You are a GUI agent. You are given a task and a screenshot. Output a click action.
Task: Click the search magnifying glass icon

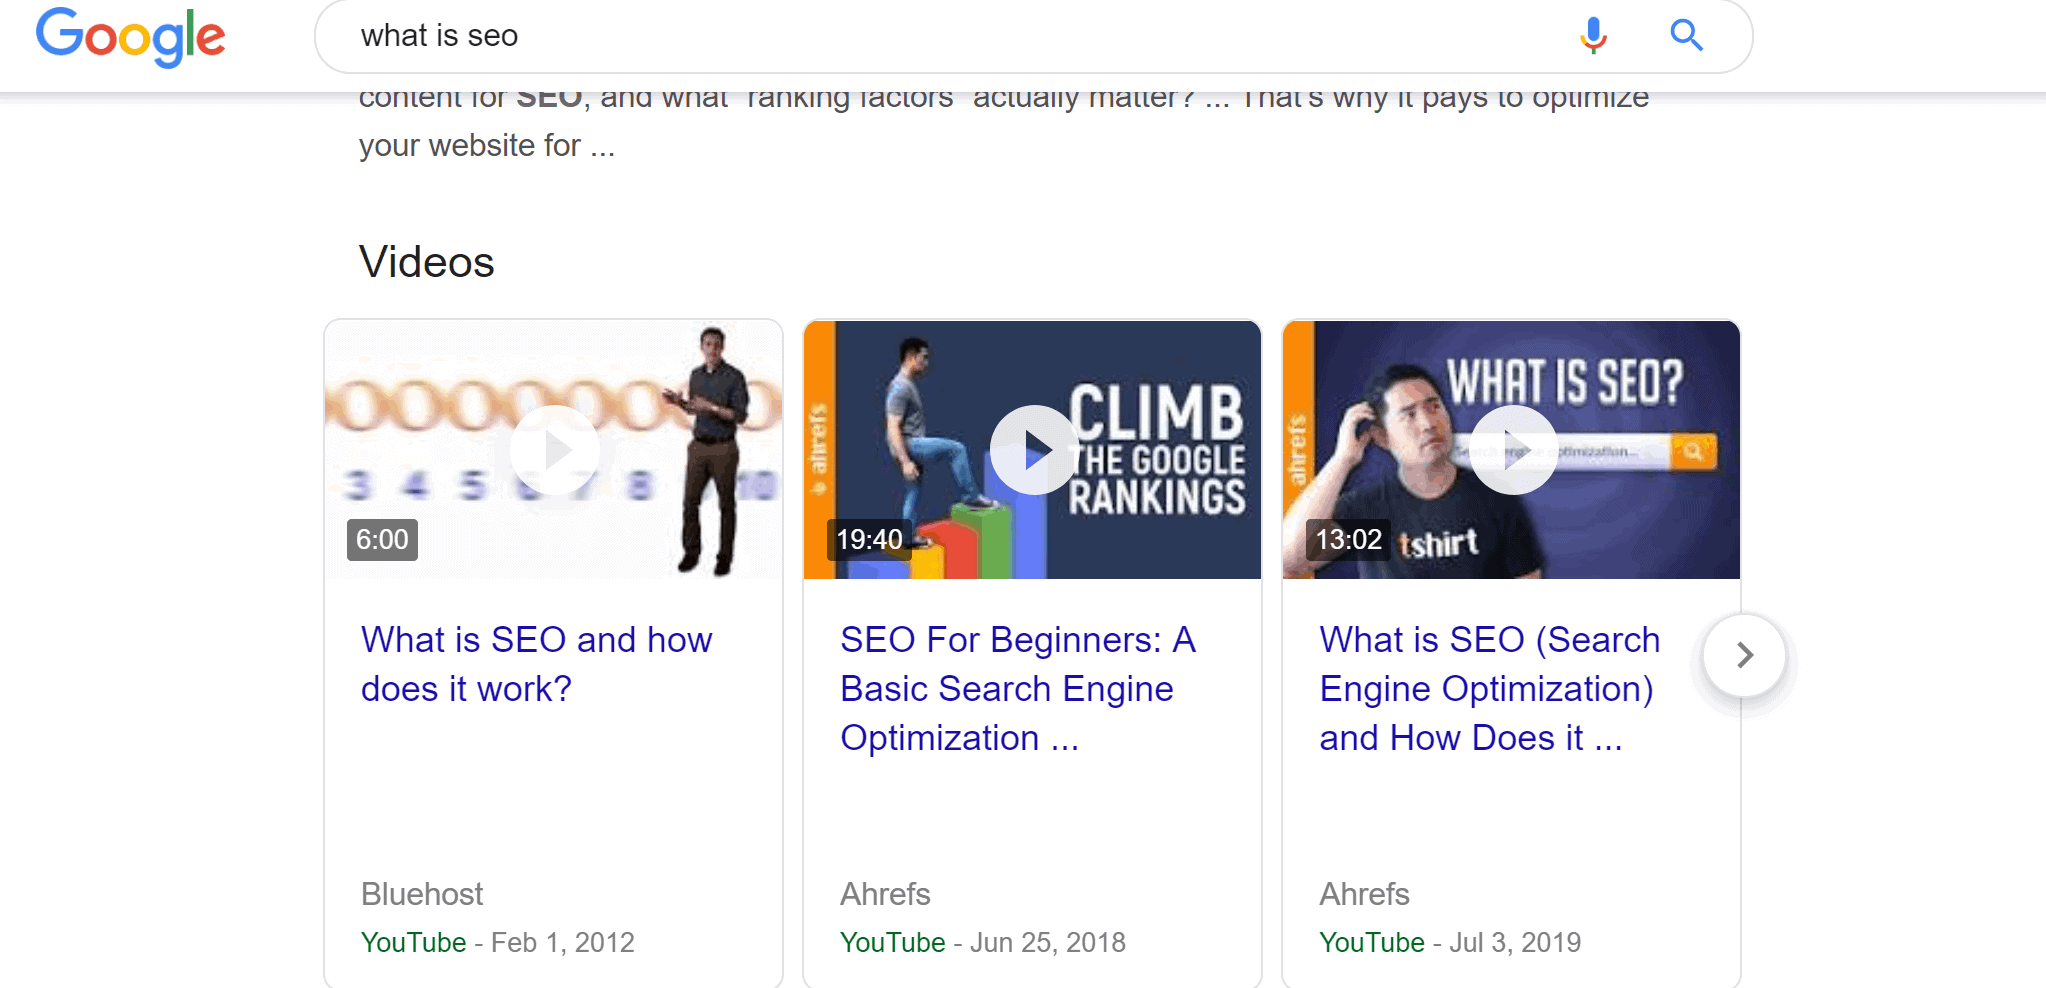(1687, 35)
